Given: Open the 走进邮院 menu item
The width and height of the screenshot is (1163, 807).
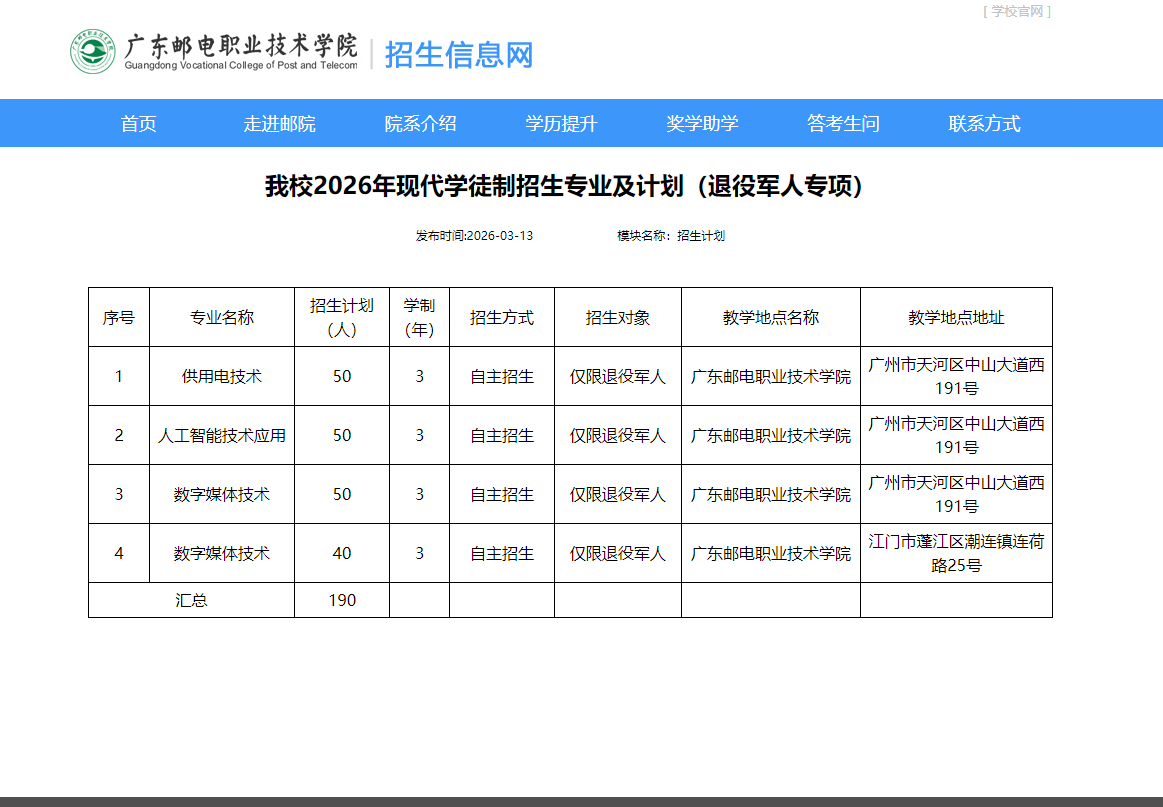Looking at the screenshot, I should 281,123.
